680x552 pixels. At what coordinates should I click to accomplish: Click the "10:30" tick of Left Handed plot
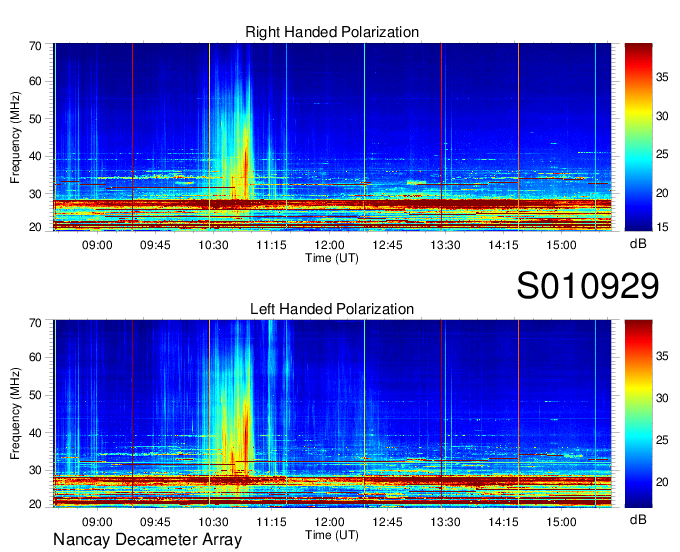(x=213, y=522)
